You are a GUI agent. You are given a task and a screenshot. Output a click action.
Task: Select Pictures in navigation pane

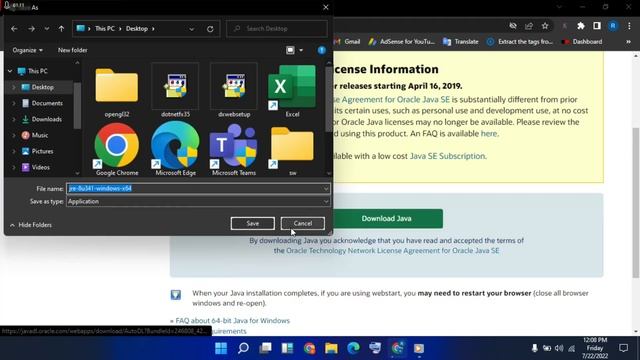[42, 151]
